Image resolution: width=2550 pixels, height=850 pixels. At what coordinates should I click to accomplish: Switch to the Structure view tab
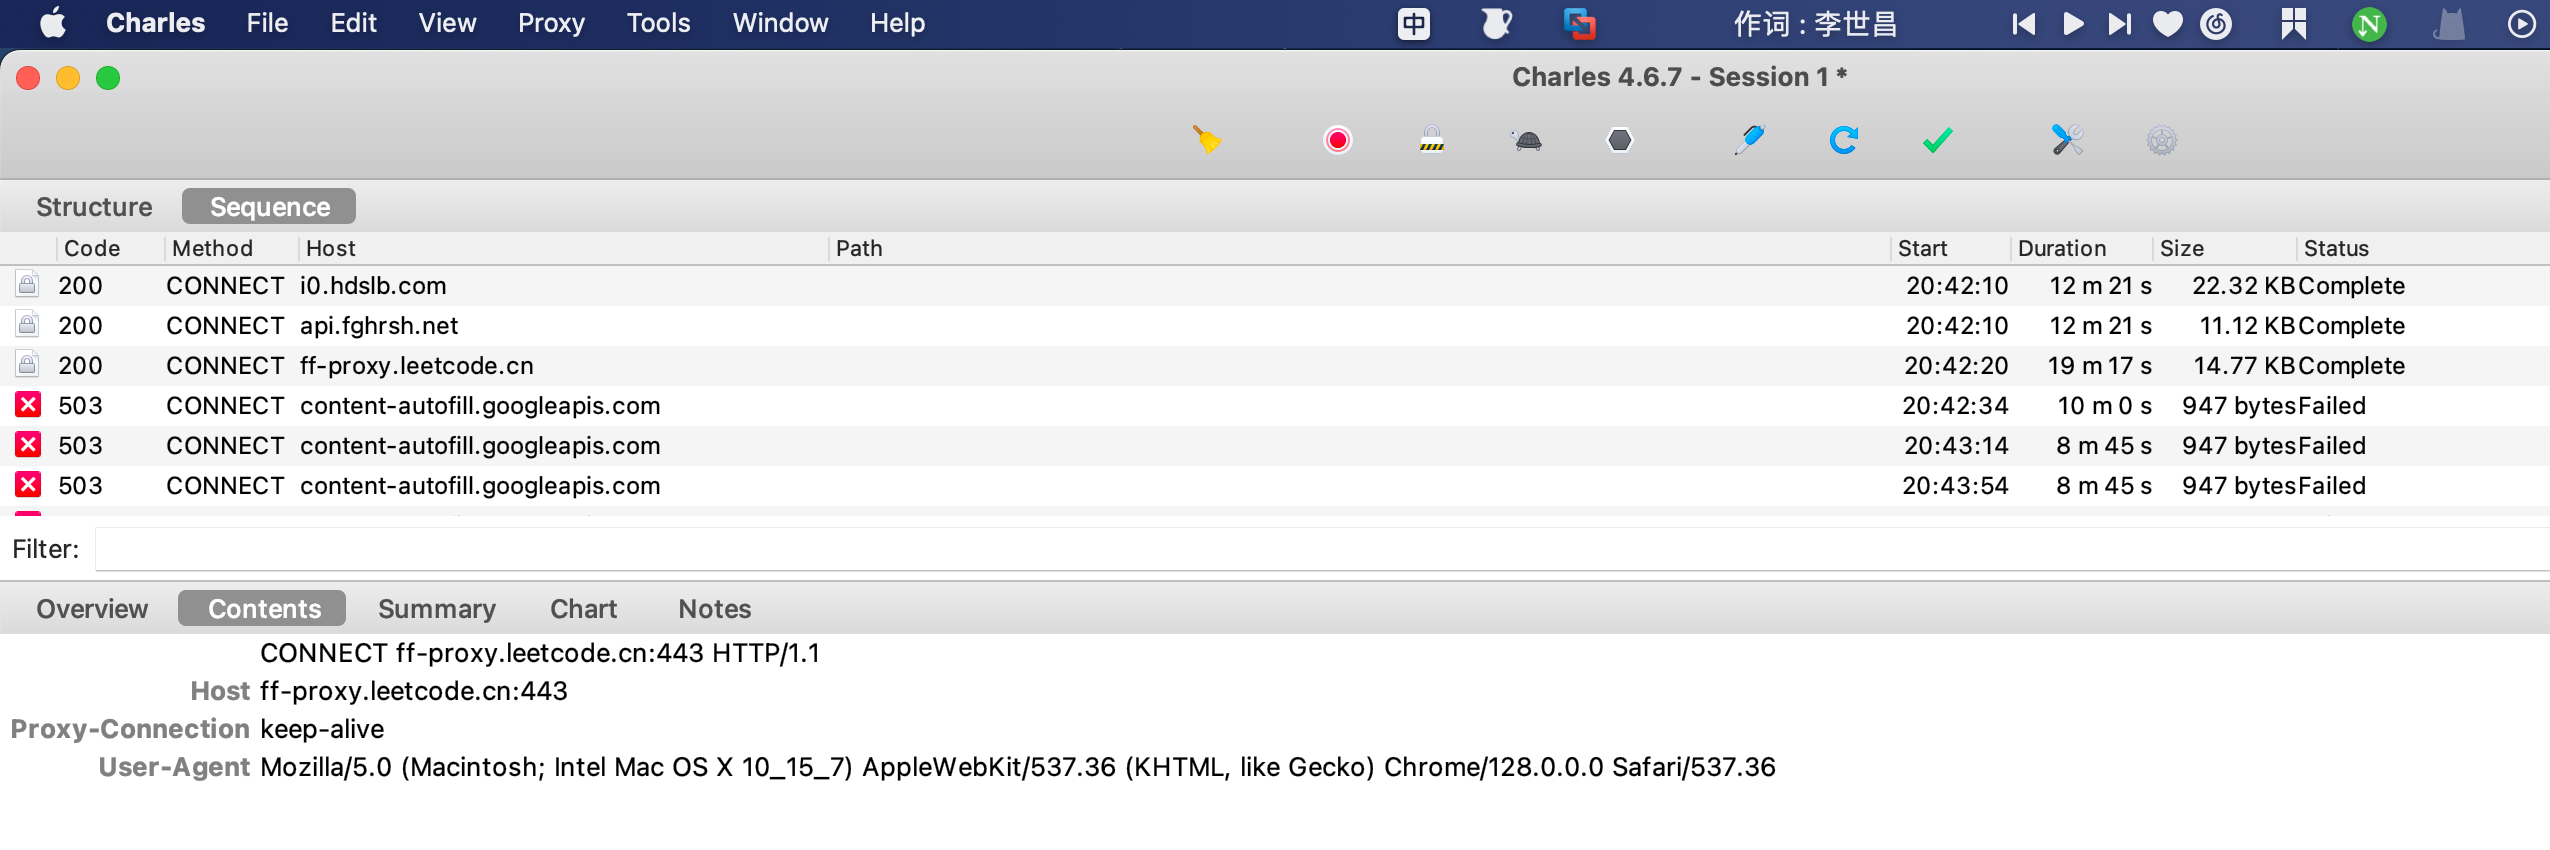(94, 207)
